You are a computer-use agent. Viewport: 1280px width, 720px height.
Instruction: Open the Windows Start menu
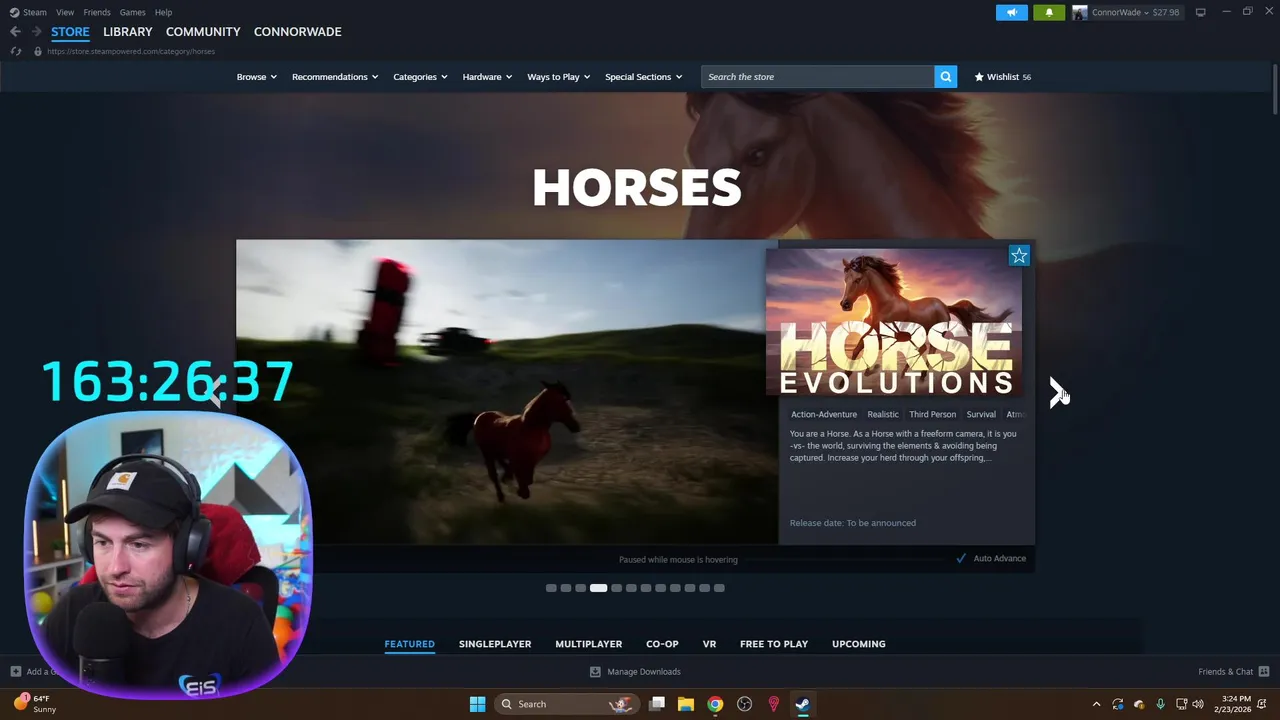(478, 704)
